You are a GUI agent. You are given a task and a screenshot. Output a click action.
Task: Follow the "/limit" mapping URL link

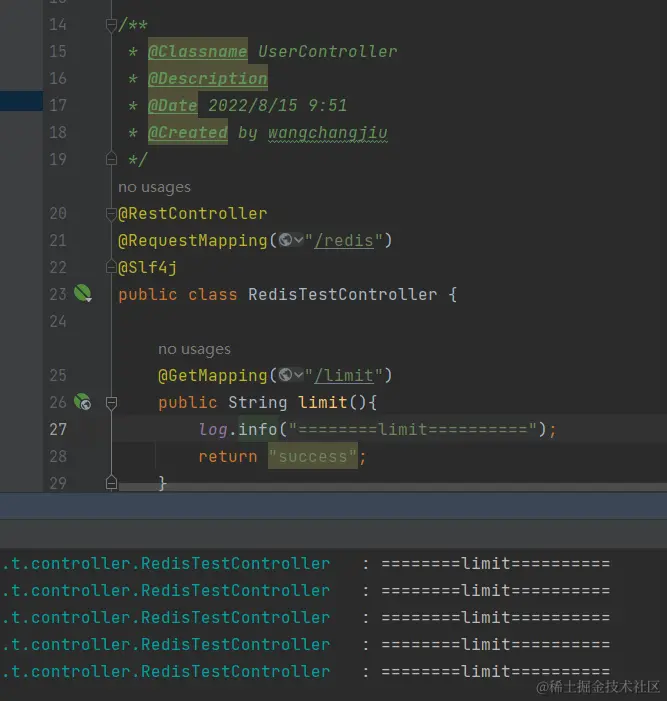344,375
